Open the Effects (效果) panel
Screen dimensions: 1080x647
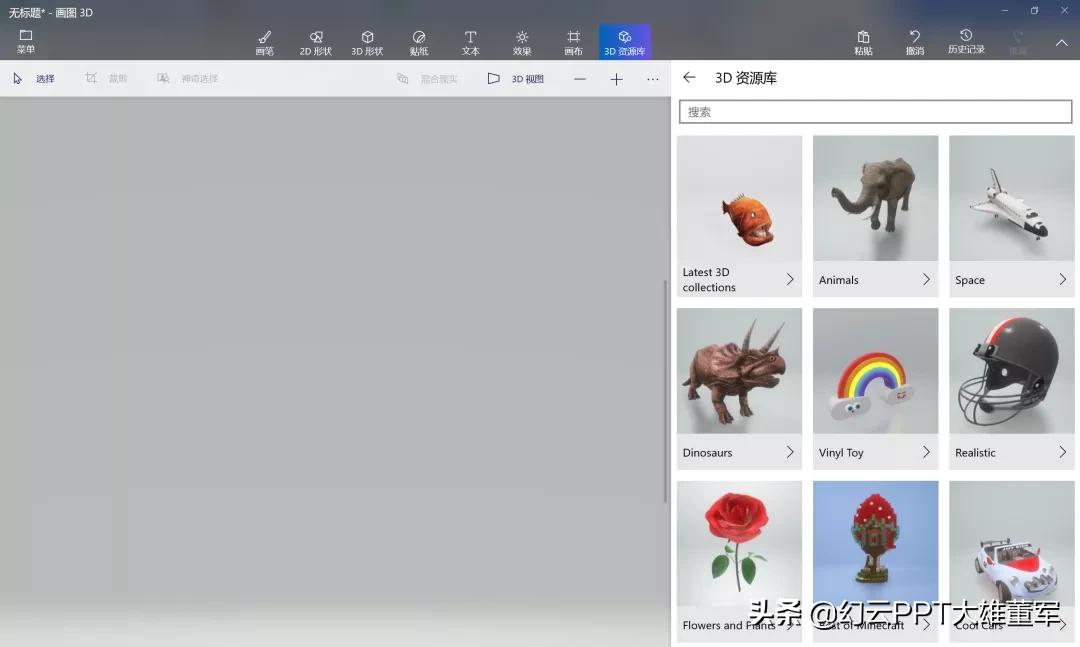pos(522,41)
